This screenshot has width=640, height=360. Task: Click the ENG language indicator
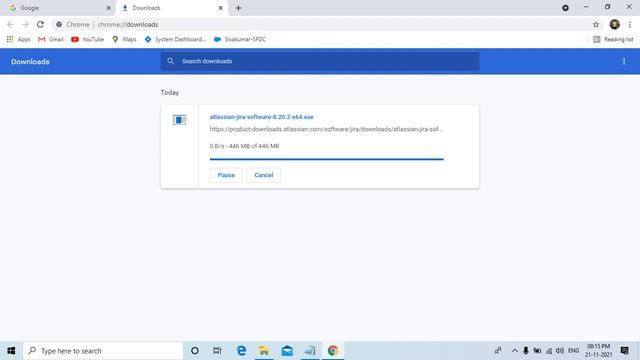tap(573, 351)
